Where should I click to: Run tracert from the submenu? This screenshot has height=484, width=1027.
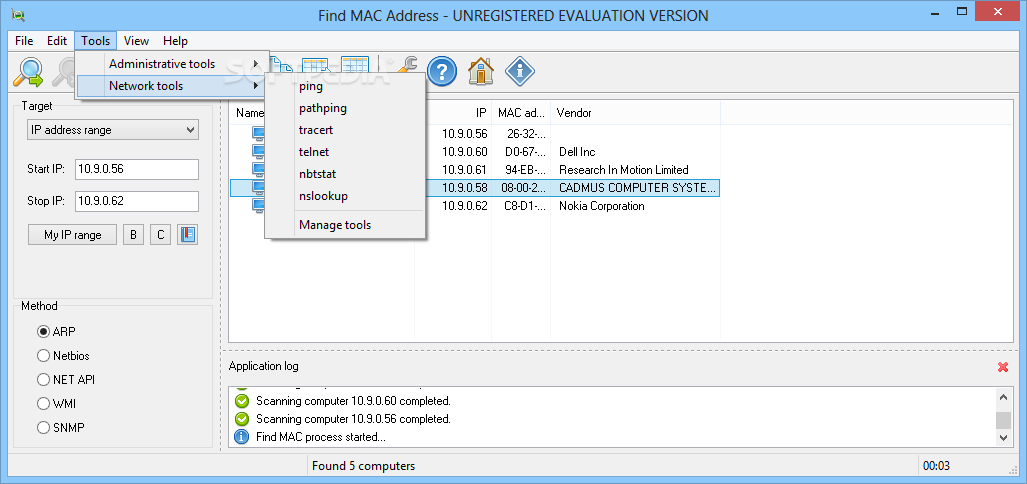click(x=345, y=130)
